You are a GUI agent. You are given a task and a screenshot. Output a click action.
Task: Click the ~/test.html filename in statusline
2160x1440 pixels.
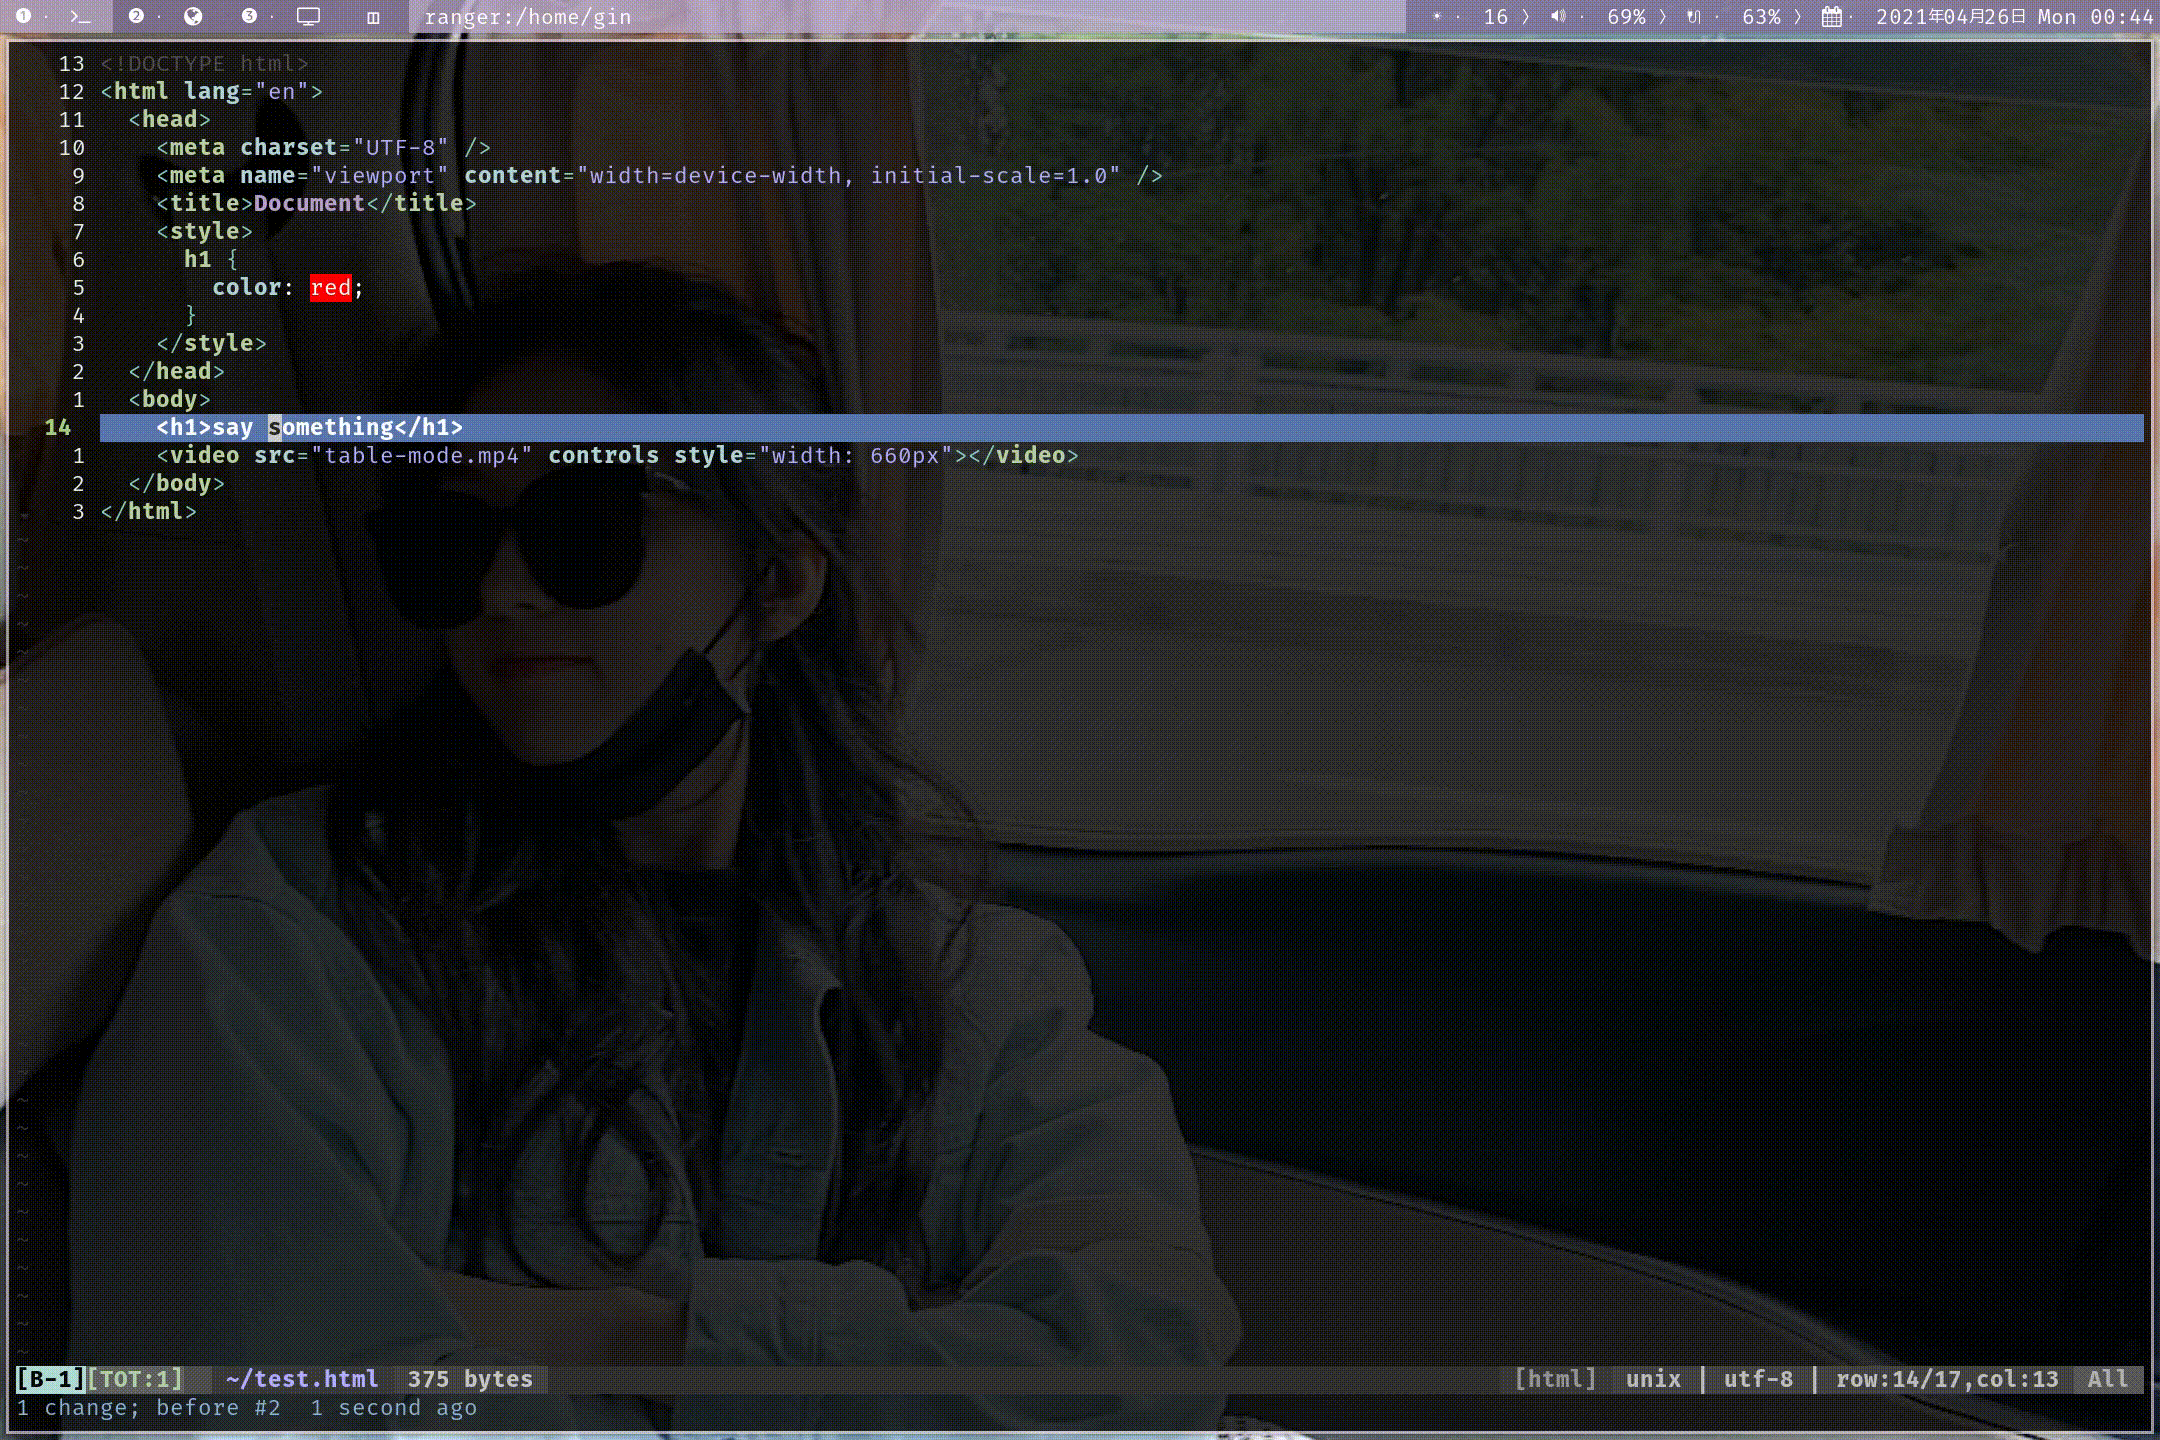(x=302, y=1379)
